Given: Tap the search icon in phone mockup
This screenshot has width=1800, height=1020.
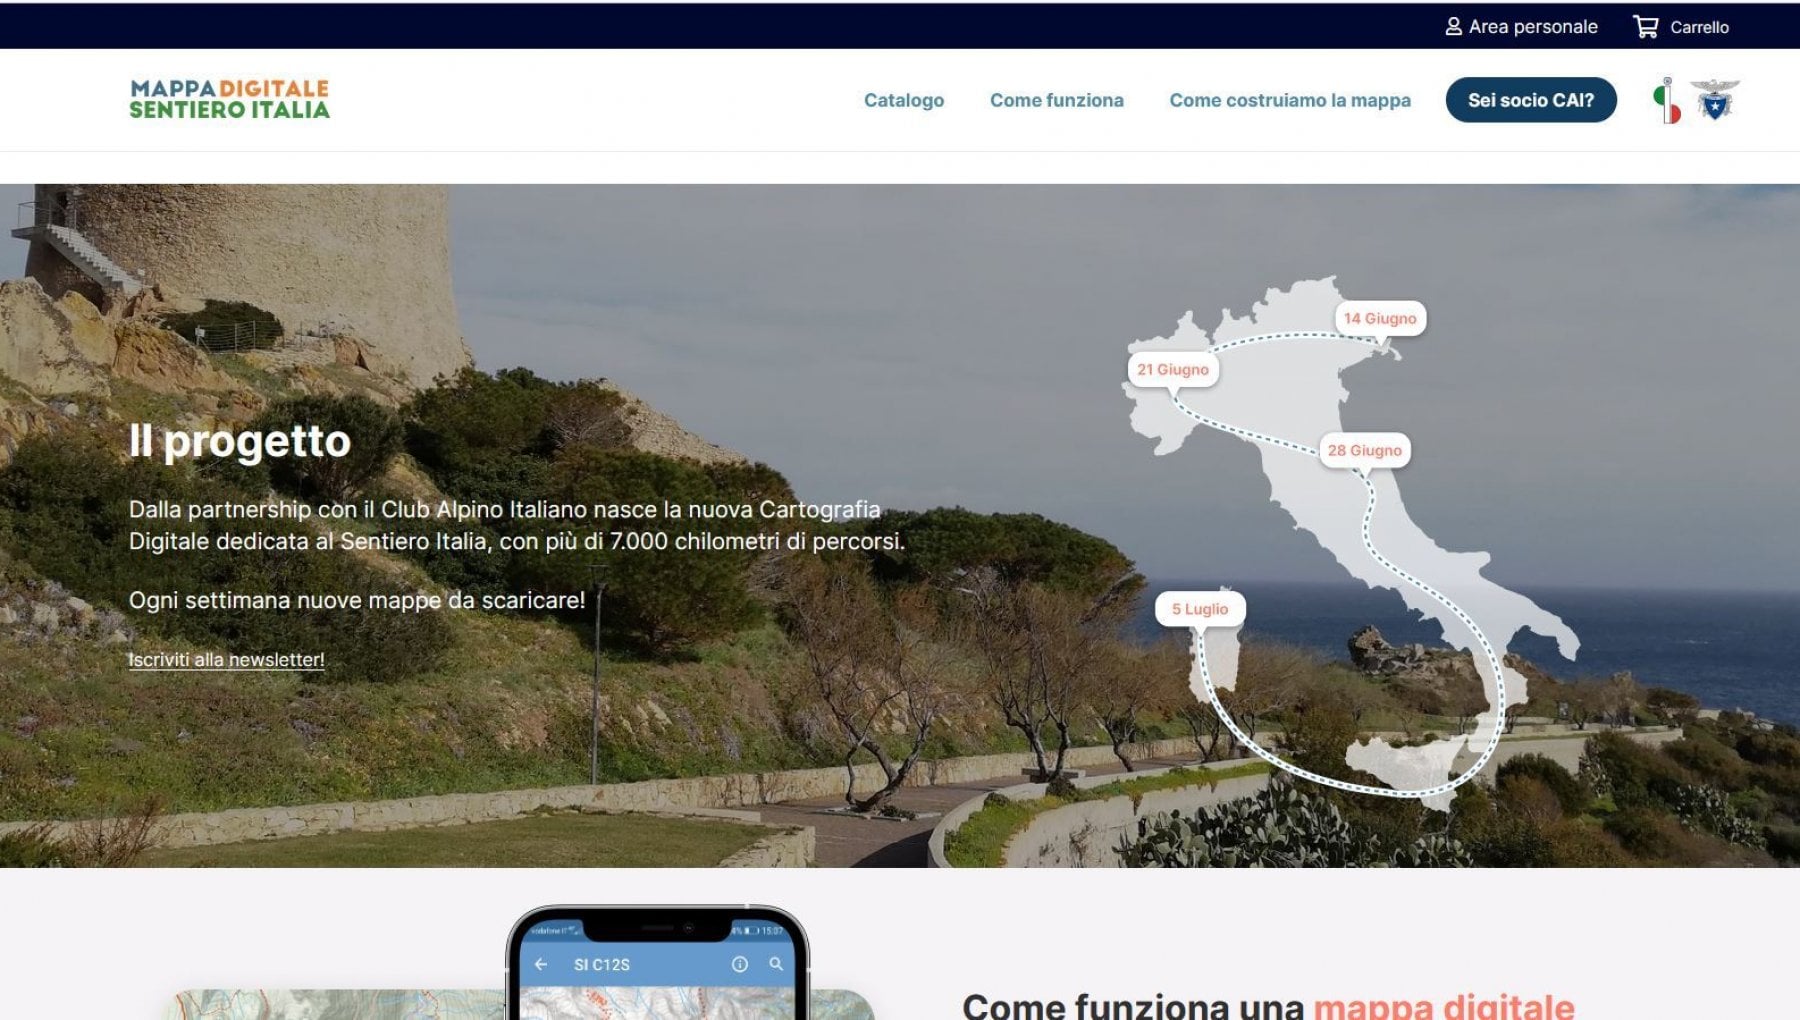Looking at the screenshot, I should tap(776, 964).
